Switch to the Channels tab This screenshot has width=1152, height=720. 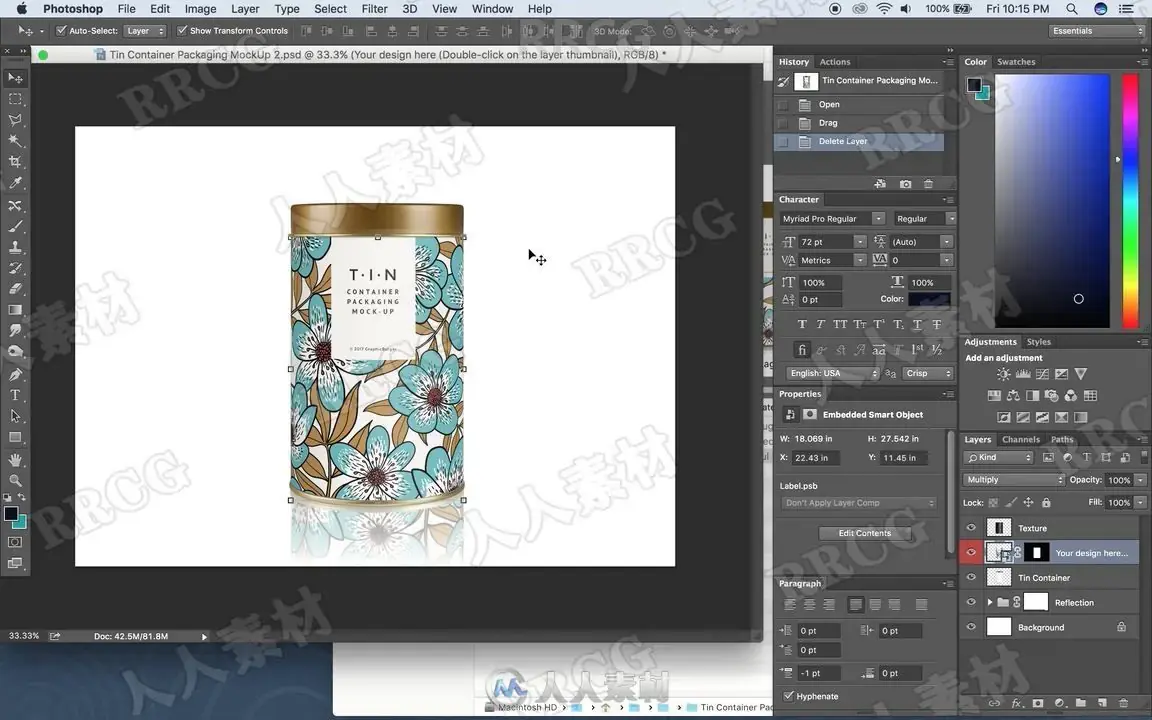(1020, 439)
